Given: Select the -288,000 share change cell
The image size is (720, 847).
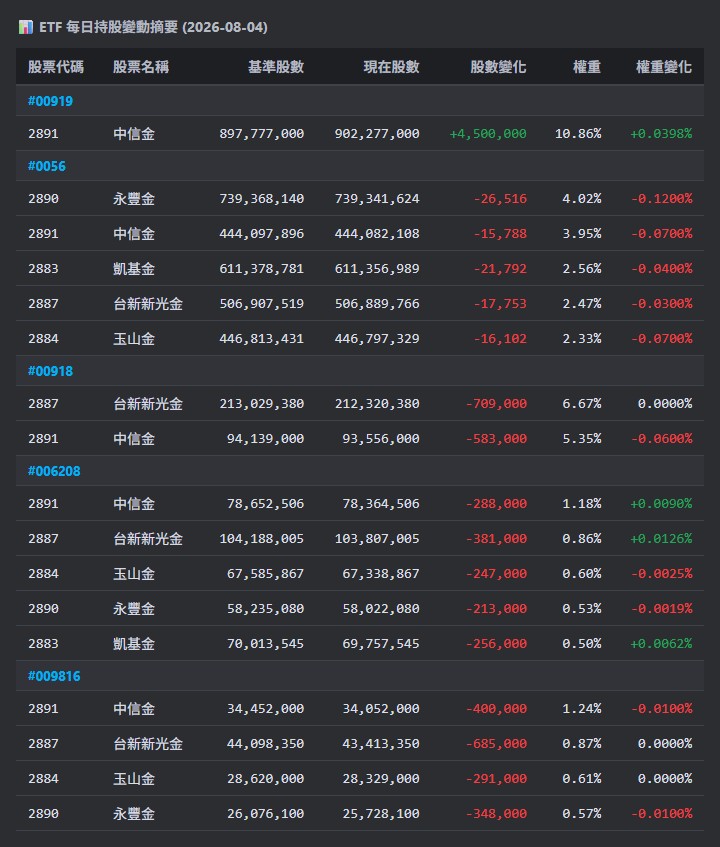Looking at the screenshot, I should pos(496,504).
